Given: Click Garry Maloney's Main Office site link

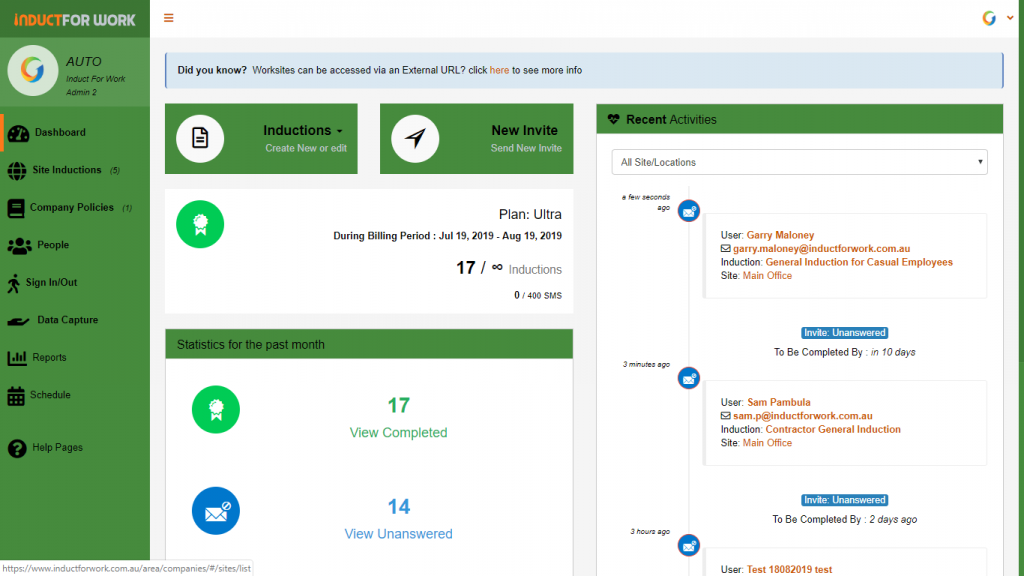Looking at the screenshot, I should point(767,276).
